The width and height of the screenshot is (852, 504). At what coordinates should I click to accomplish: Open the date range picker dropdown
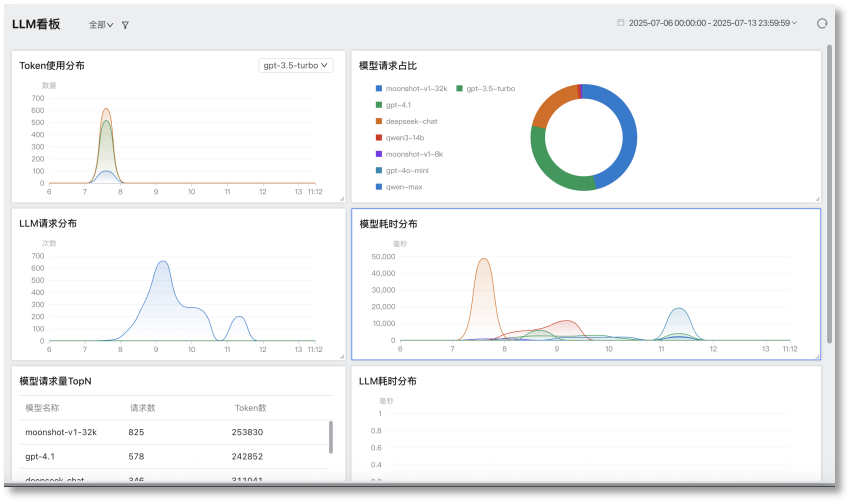[712, 22]
